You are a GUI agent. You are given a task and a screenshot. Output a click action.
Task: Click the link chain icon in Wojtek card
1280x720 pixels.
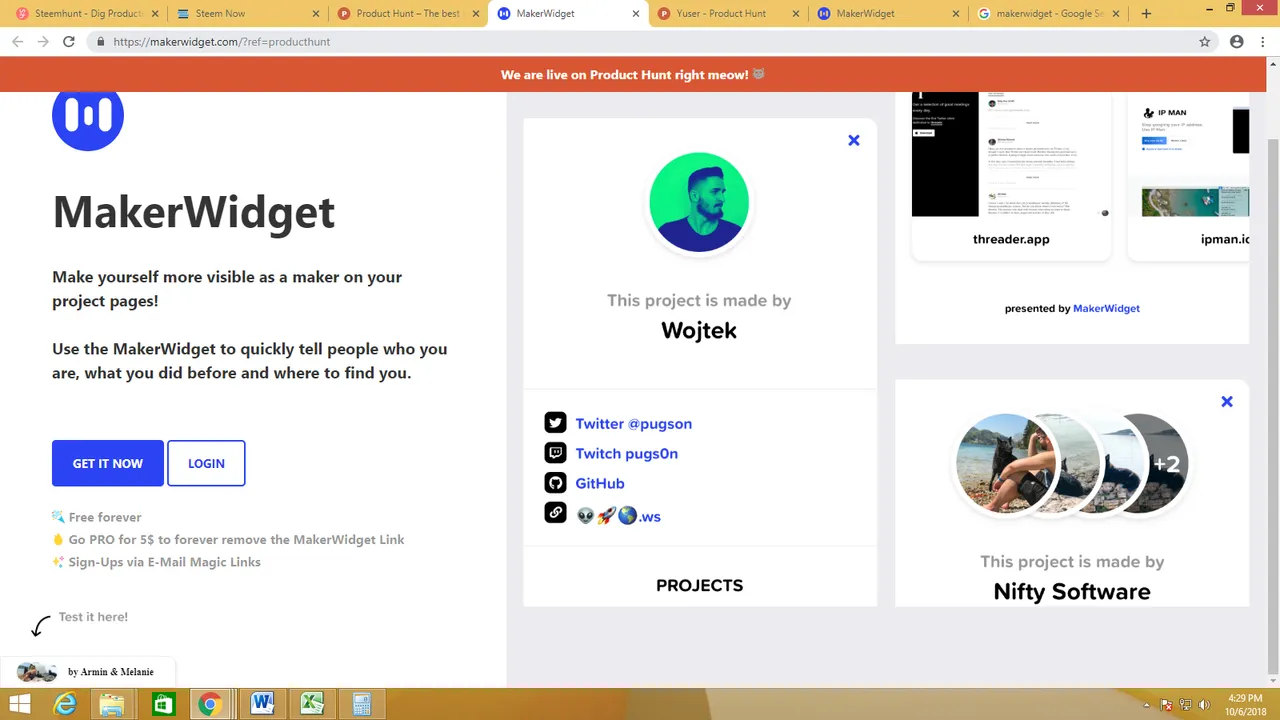tap(555, 513)
